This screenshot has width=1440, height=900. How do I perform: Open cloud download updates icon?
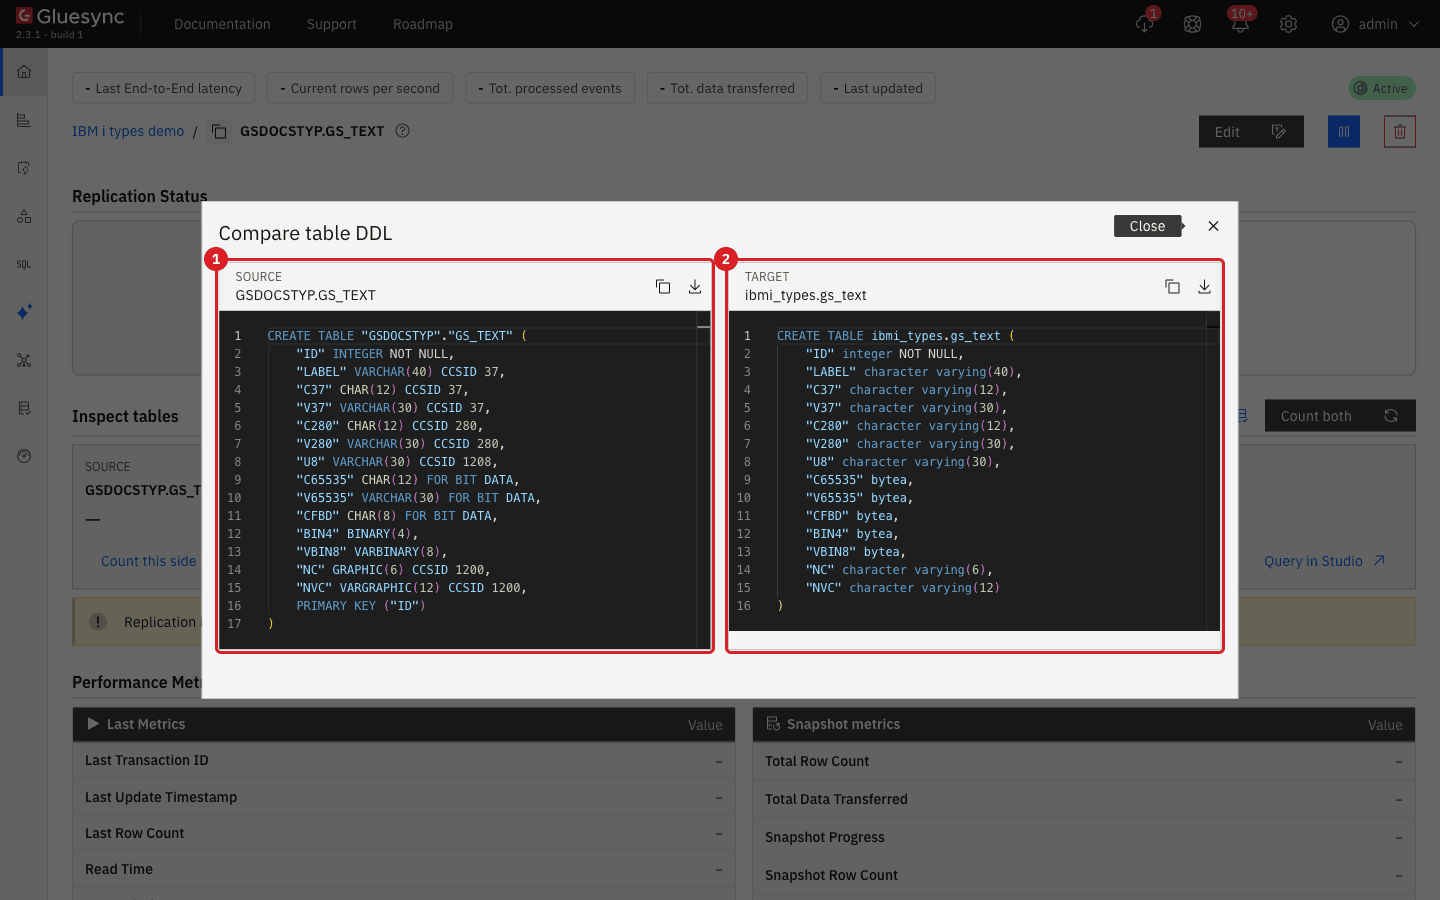pos(1145,24)
